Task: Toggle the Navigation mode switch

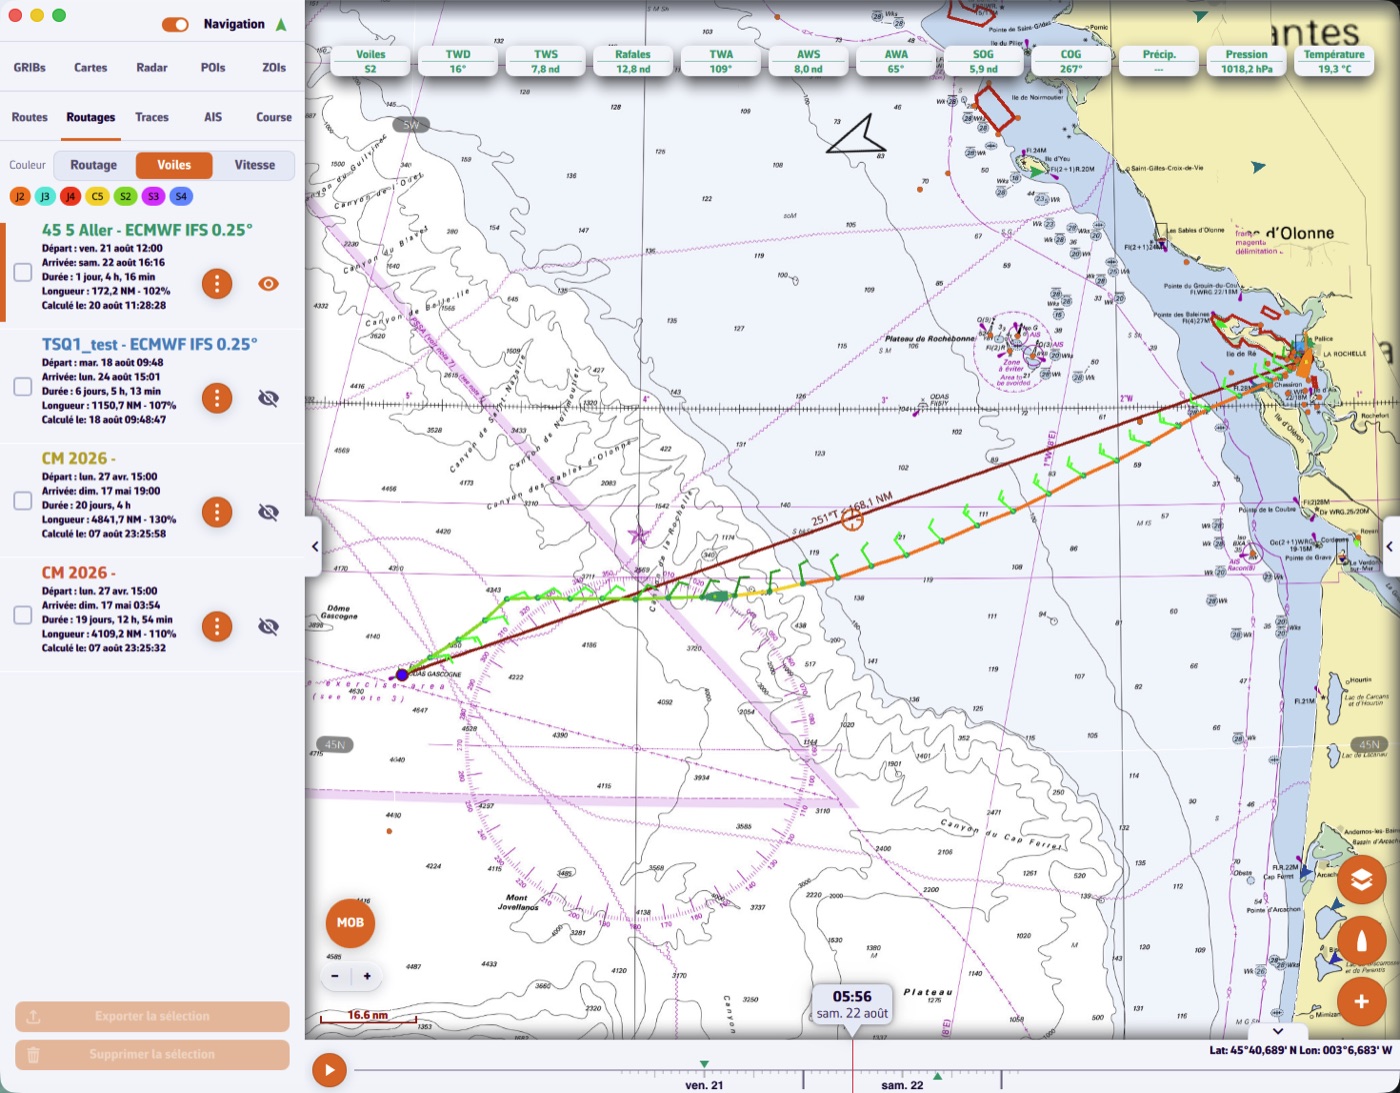Action: (175, 24)
